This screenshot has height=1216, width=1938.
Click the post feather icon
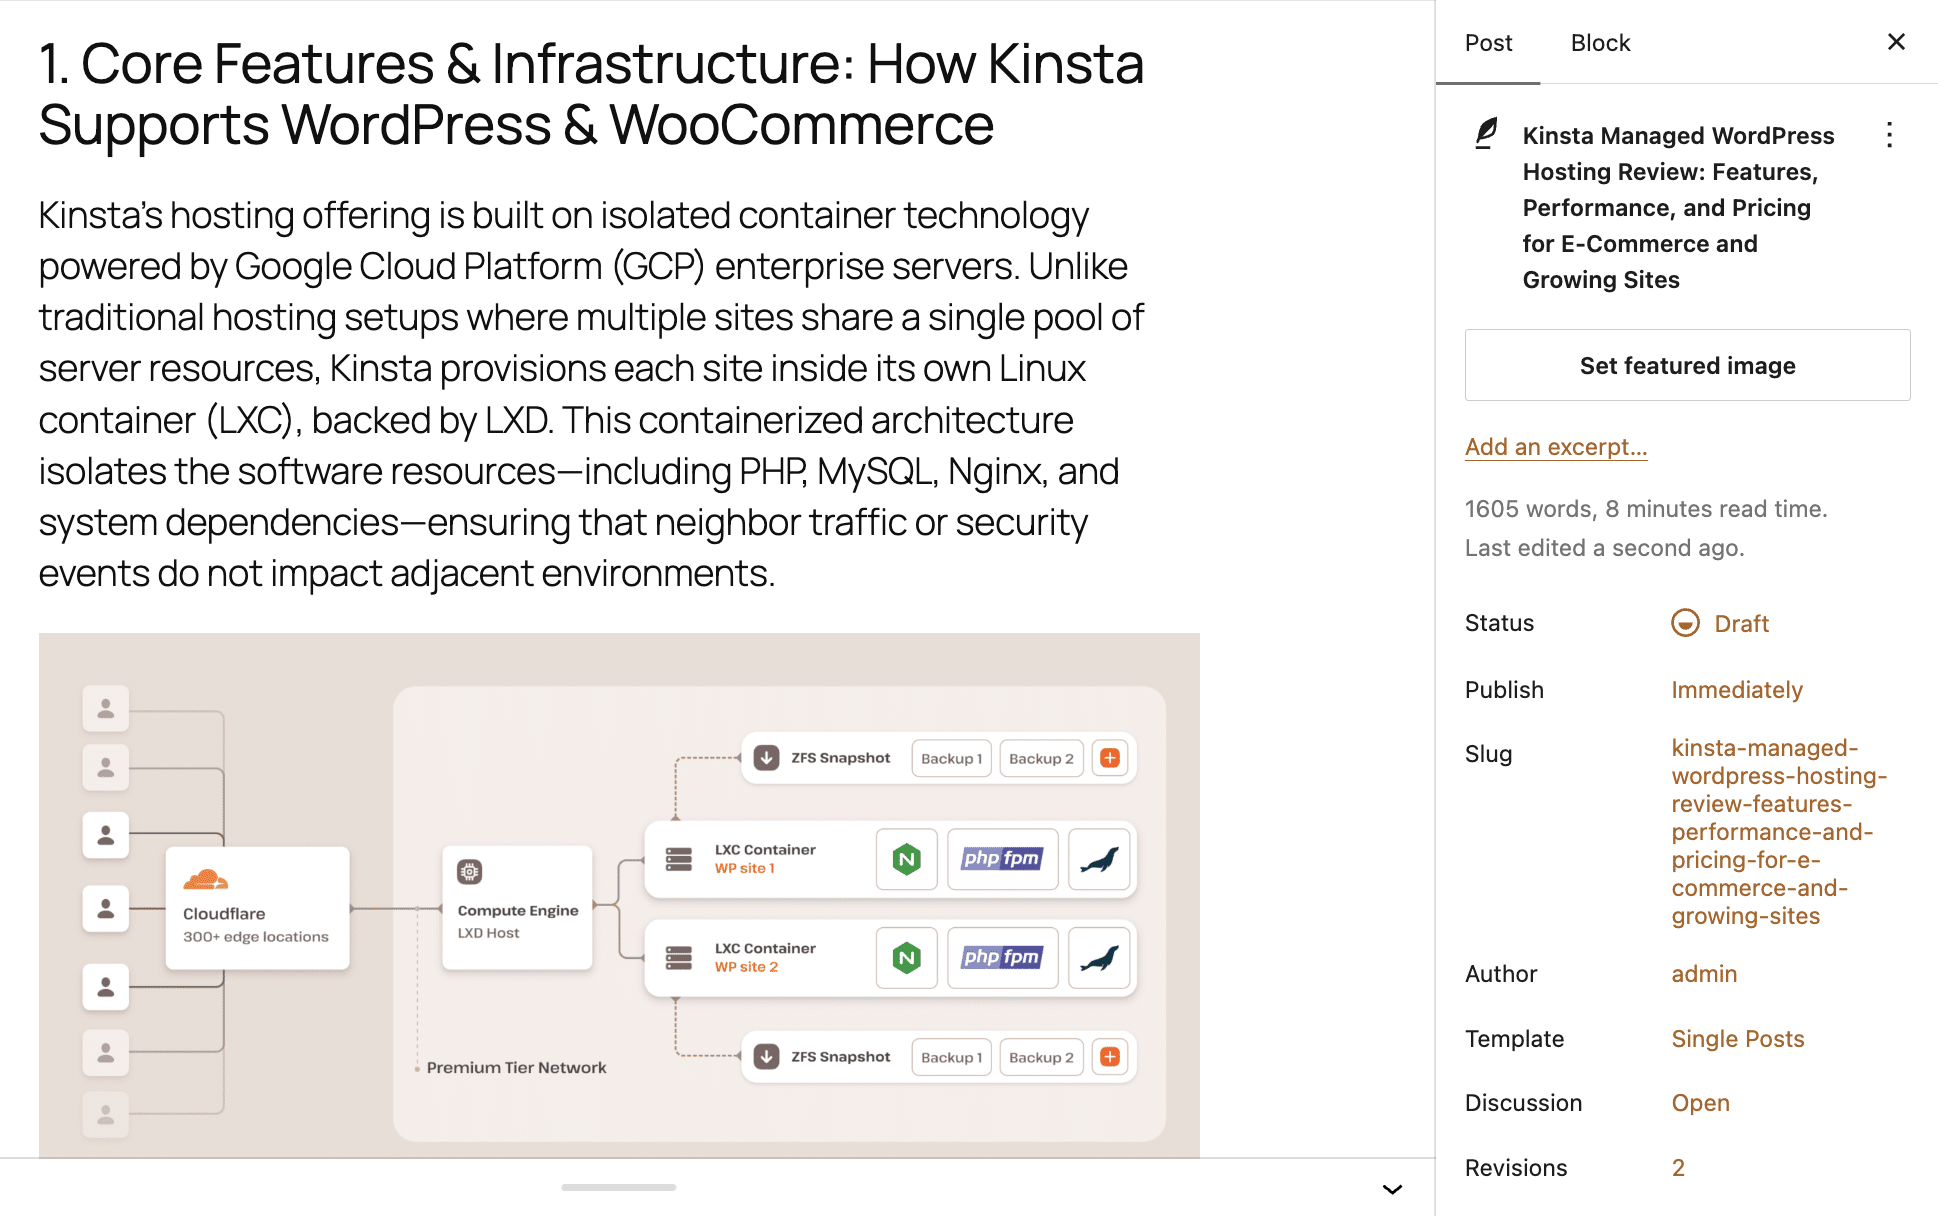click(1487, 133)
